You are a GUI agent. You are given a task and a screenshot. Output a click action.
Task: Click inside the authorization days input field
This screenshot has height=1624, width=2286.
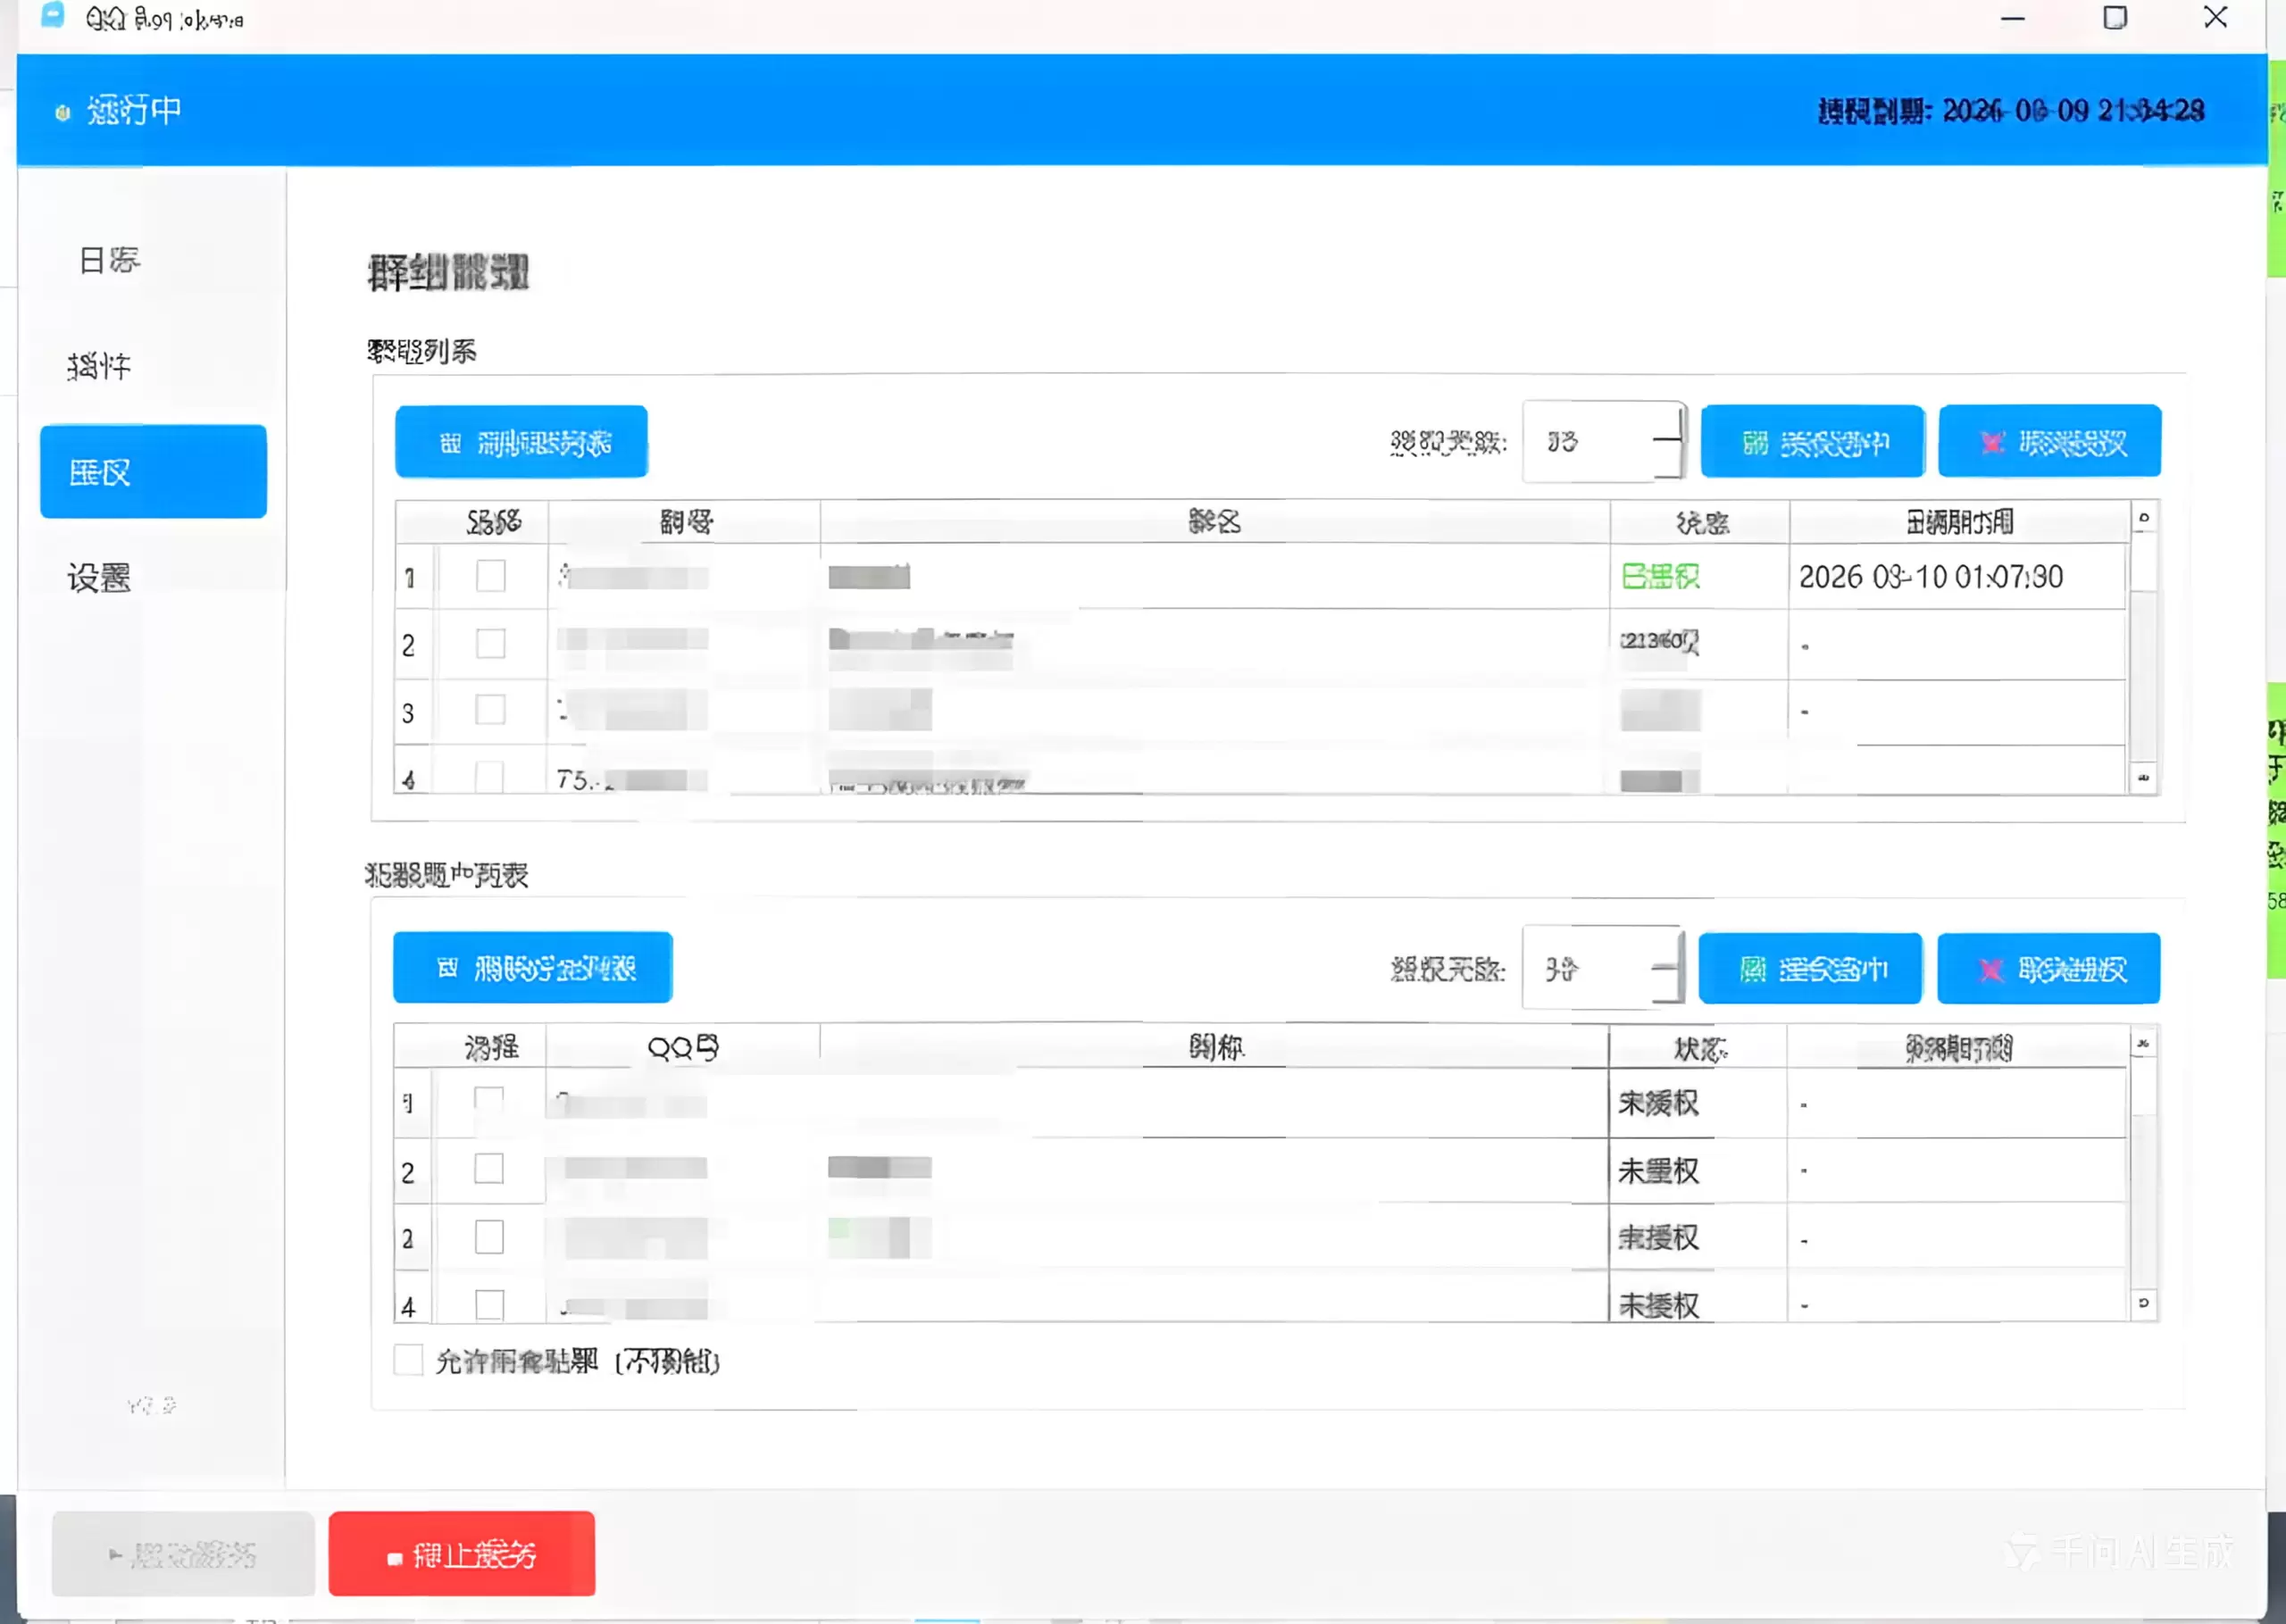pyautogui.click(x=1590, y=440)
